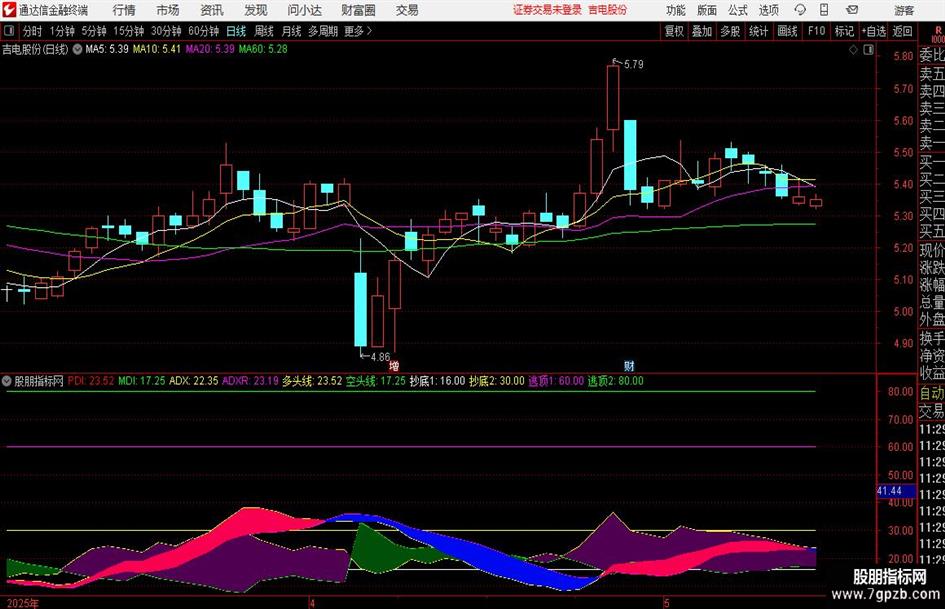This screenshot has width=945, height=609.
Task: Open the 市场 menu
Action: tap(168, 10)
